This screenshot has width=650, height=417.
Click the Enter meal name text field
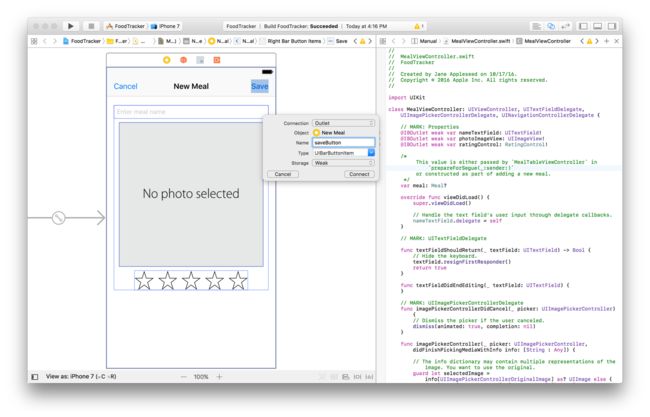point(191,112)
